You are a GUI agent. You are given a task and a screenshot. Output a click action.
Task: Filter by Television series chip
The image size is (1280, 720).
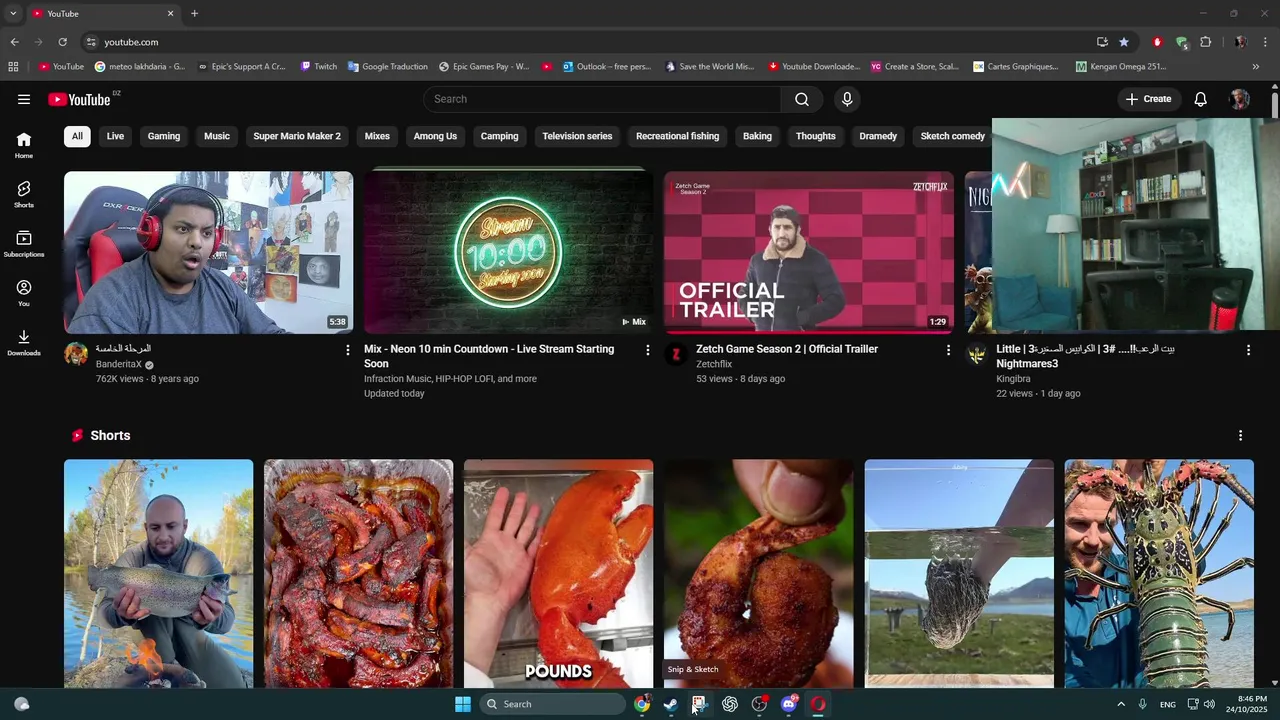click(x=577, y=136)
